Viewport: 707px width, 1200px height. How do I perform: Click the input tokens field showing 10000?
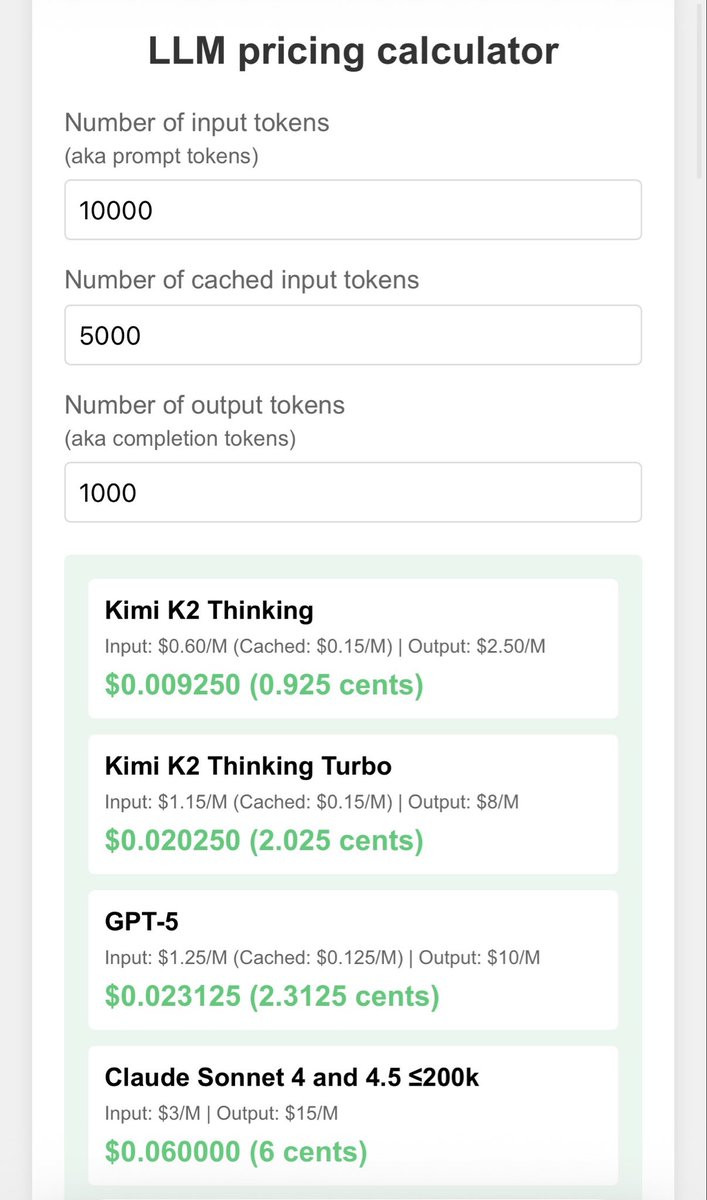(x=353, y=210)
